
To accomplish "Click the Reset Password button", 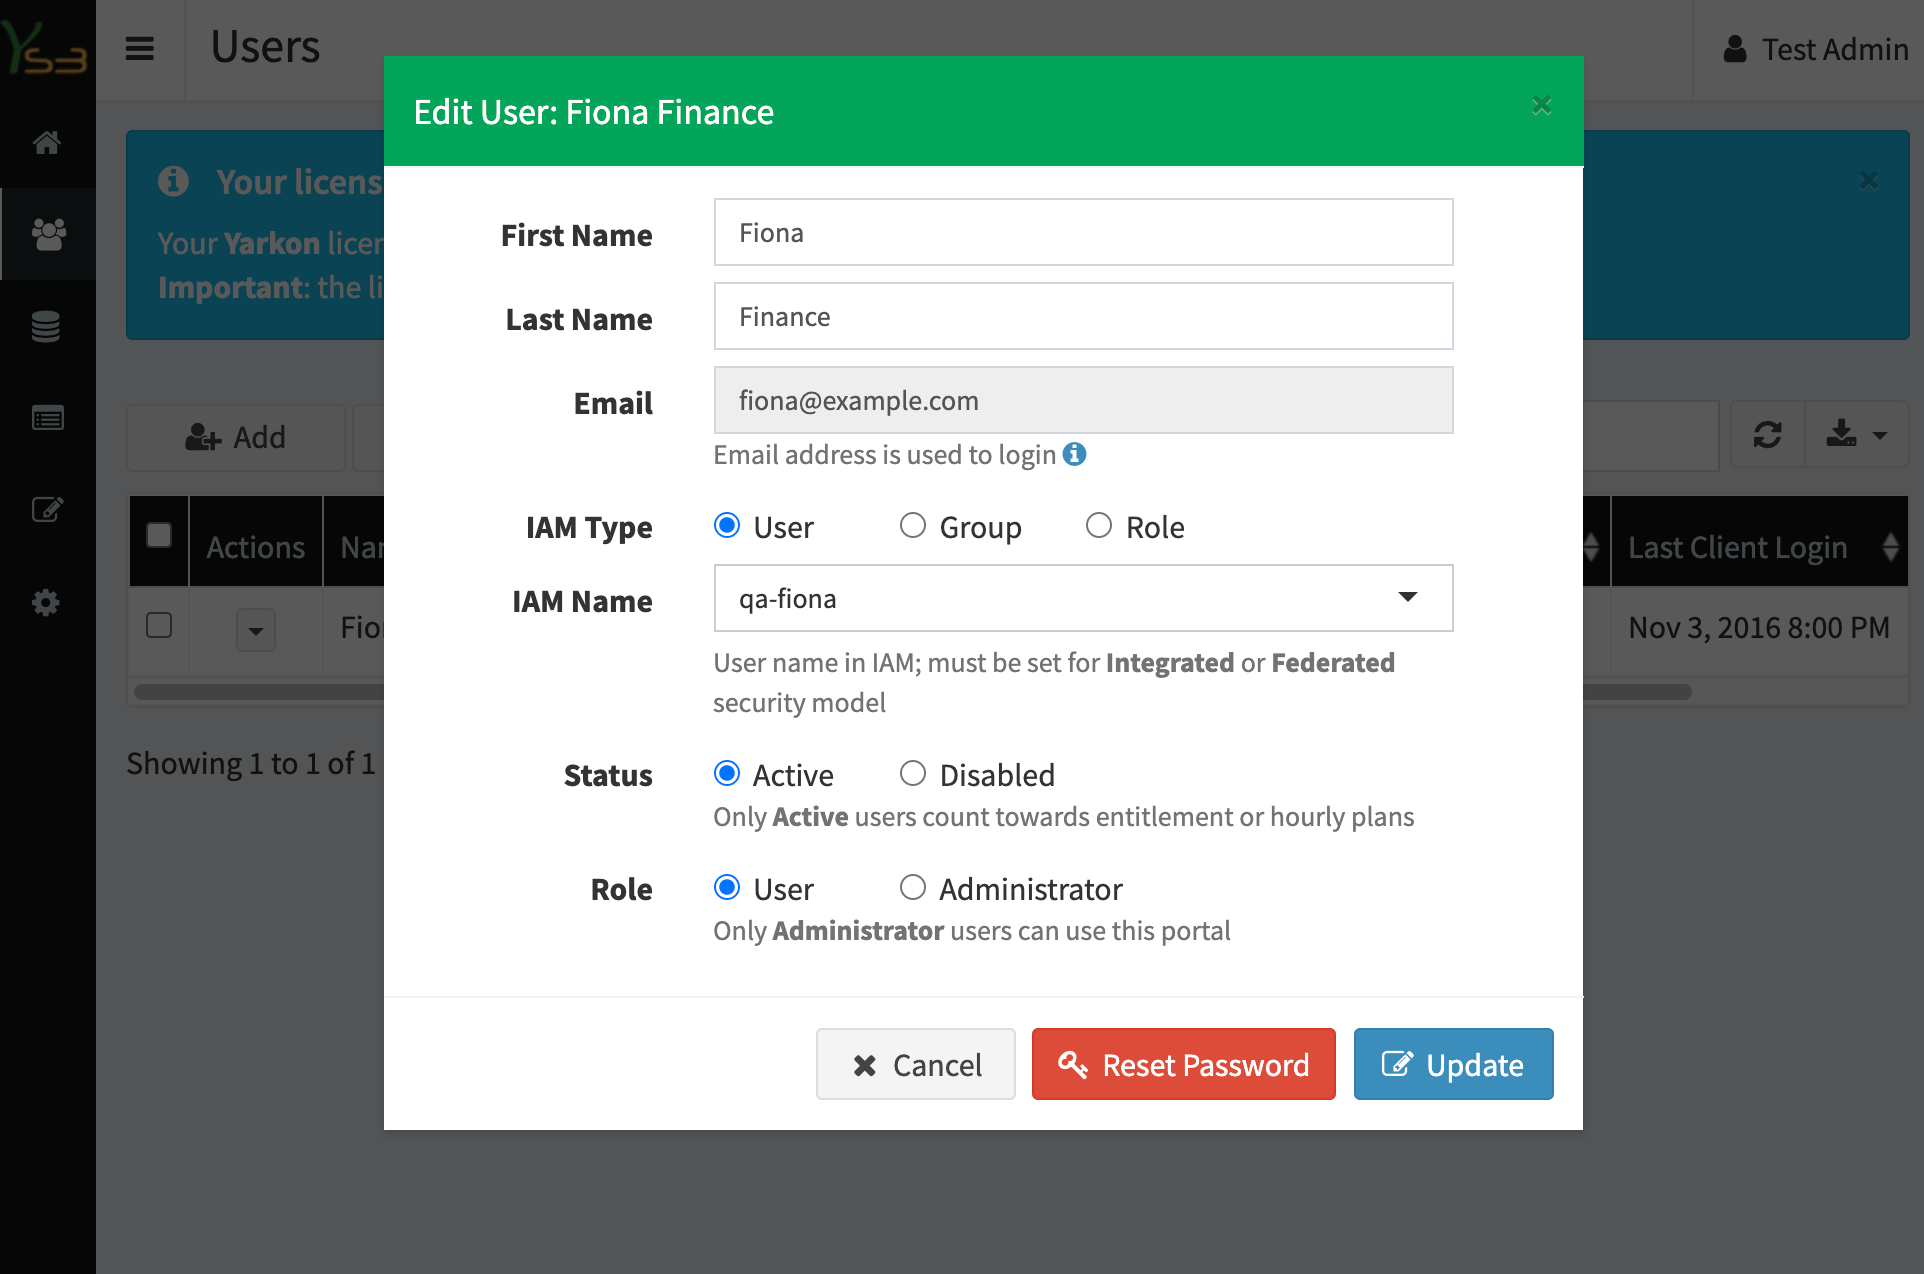I will (x=1183, y=1064).
